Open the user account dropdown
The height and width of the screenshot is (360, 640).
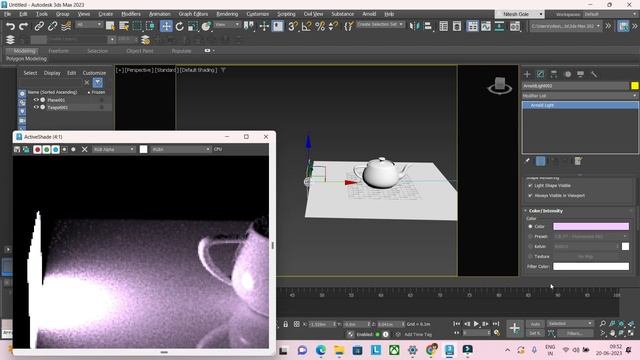pyautogui.click(x=520, y=14)
